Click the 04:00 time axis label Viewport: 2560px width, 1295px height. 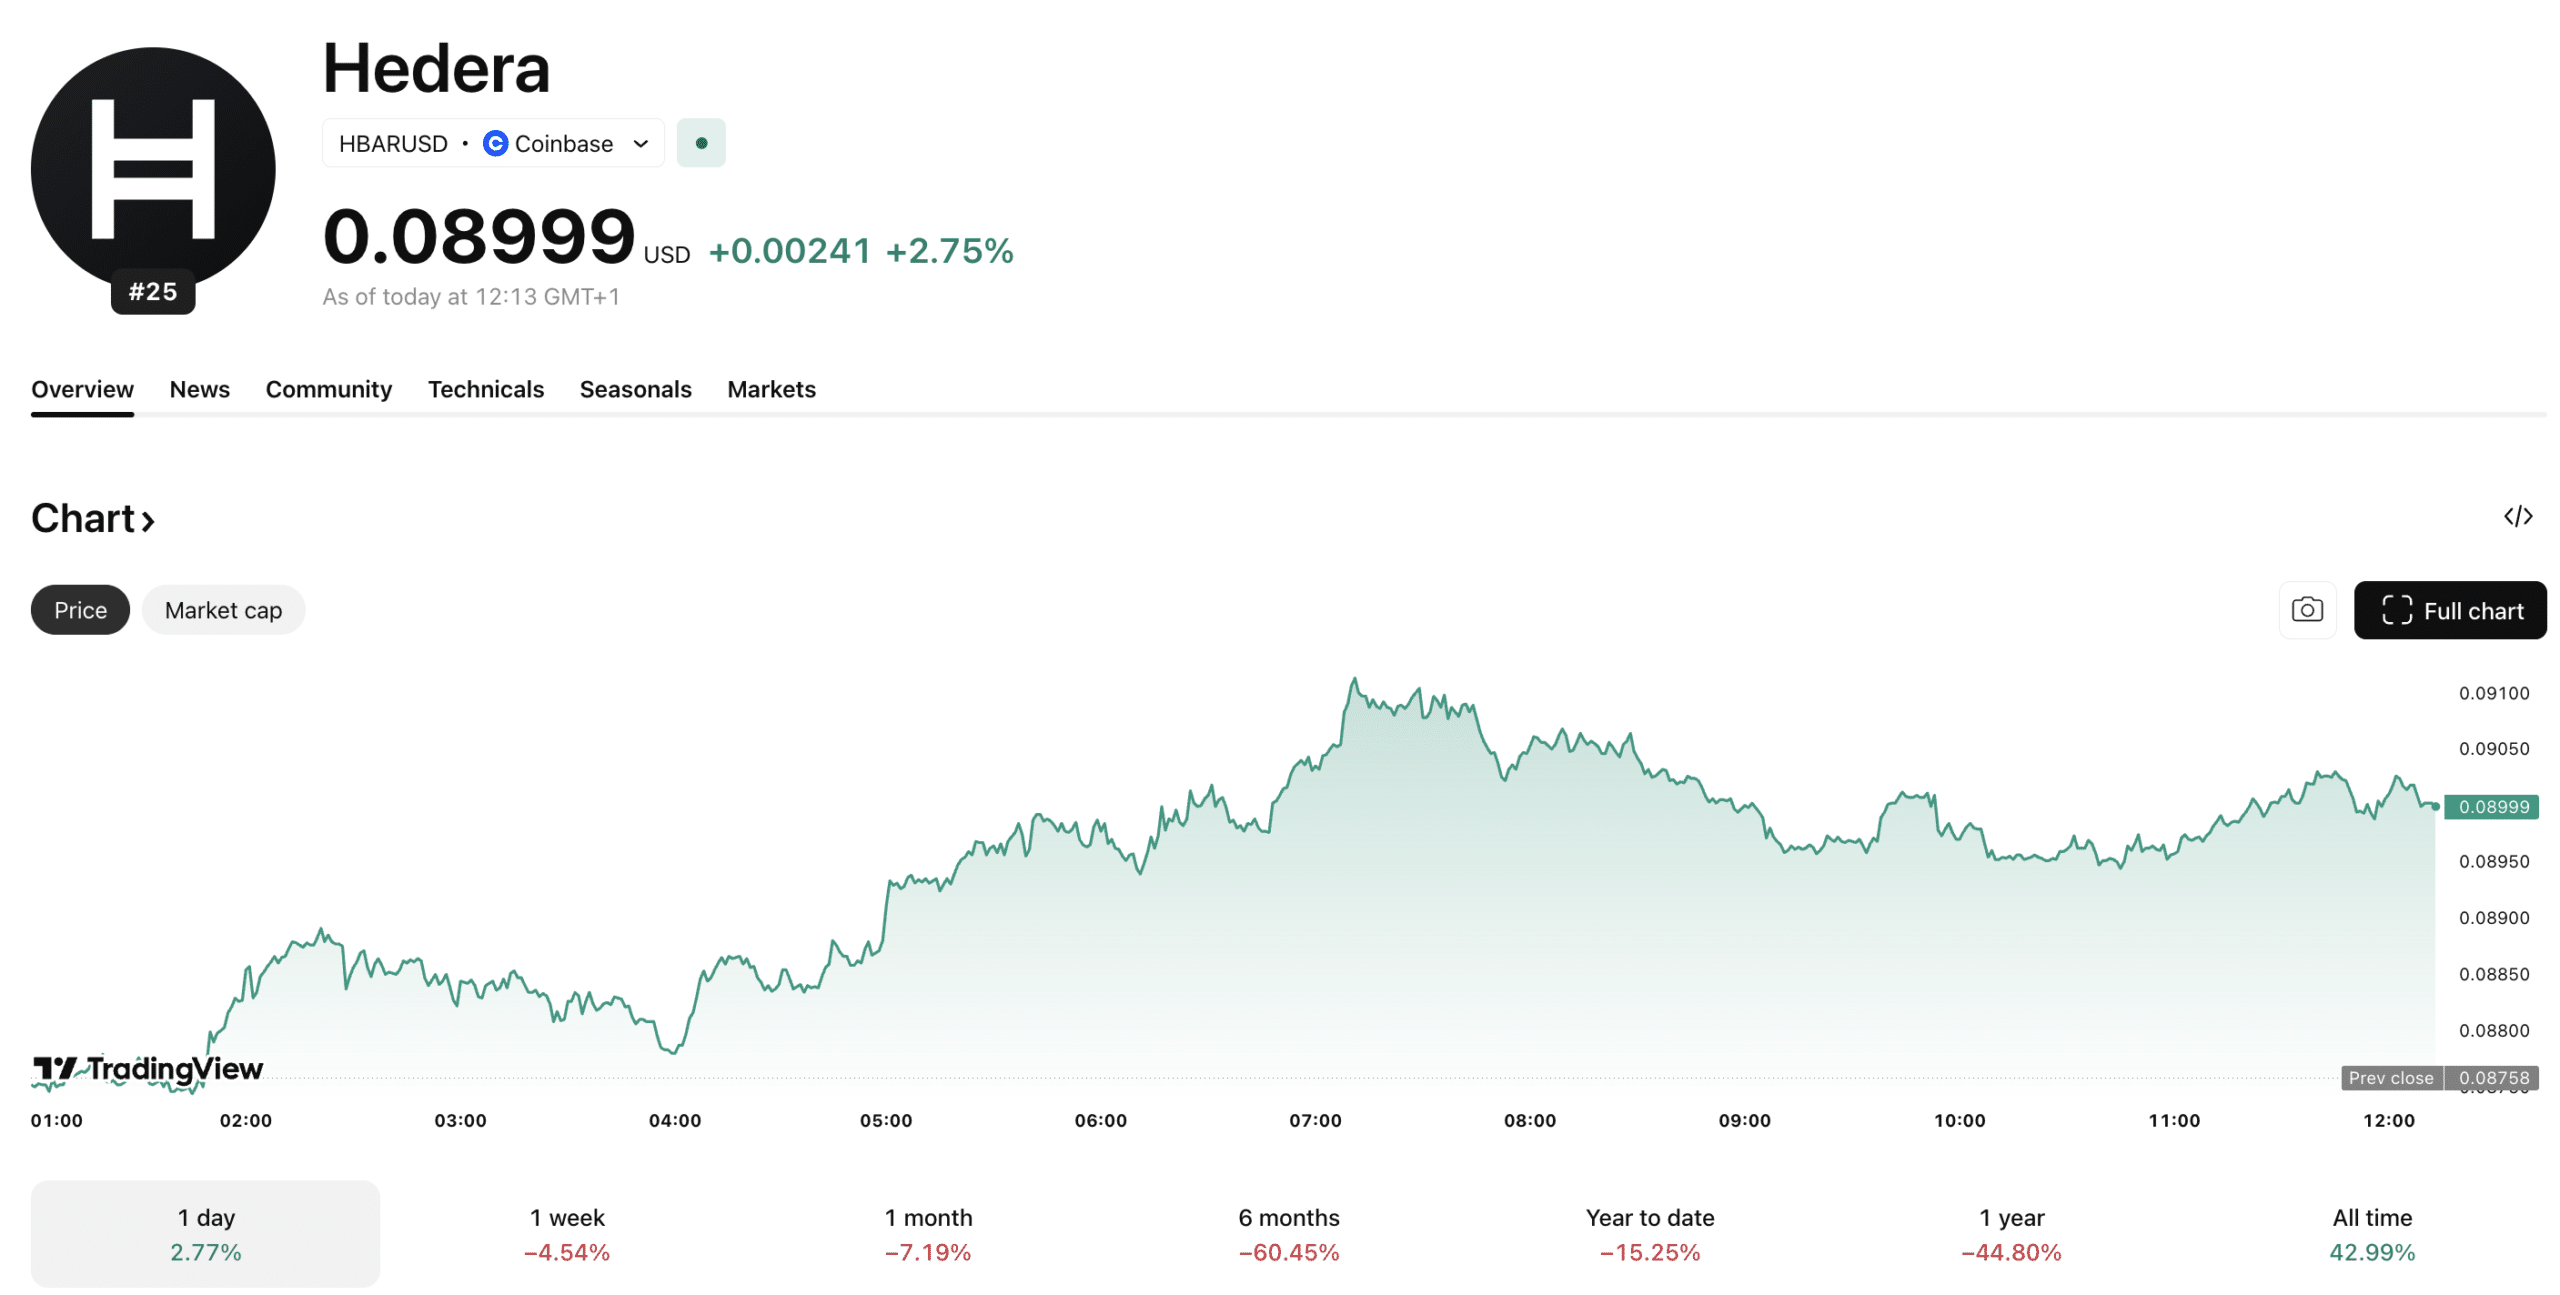coord(675,1121)
